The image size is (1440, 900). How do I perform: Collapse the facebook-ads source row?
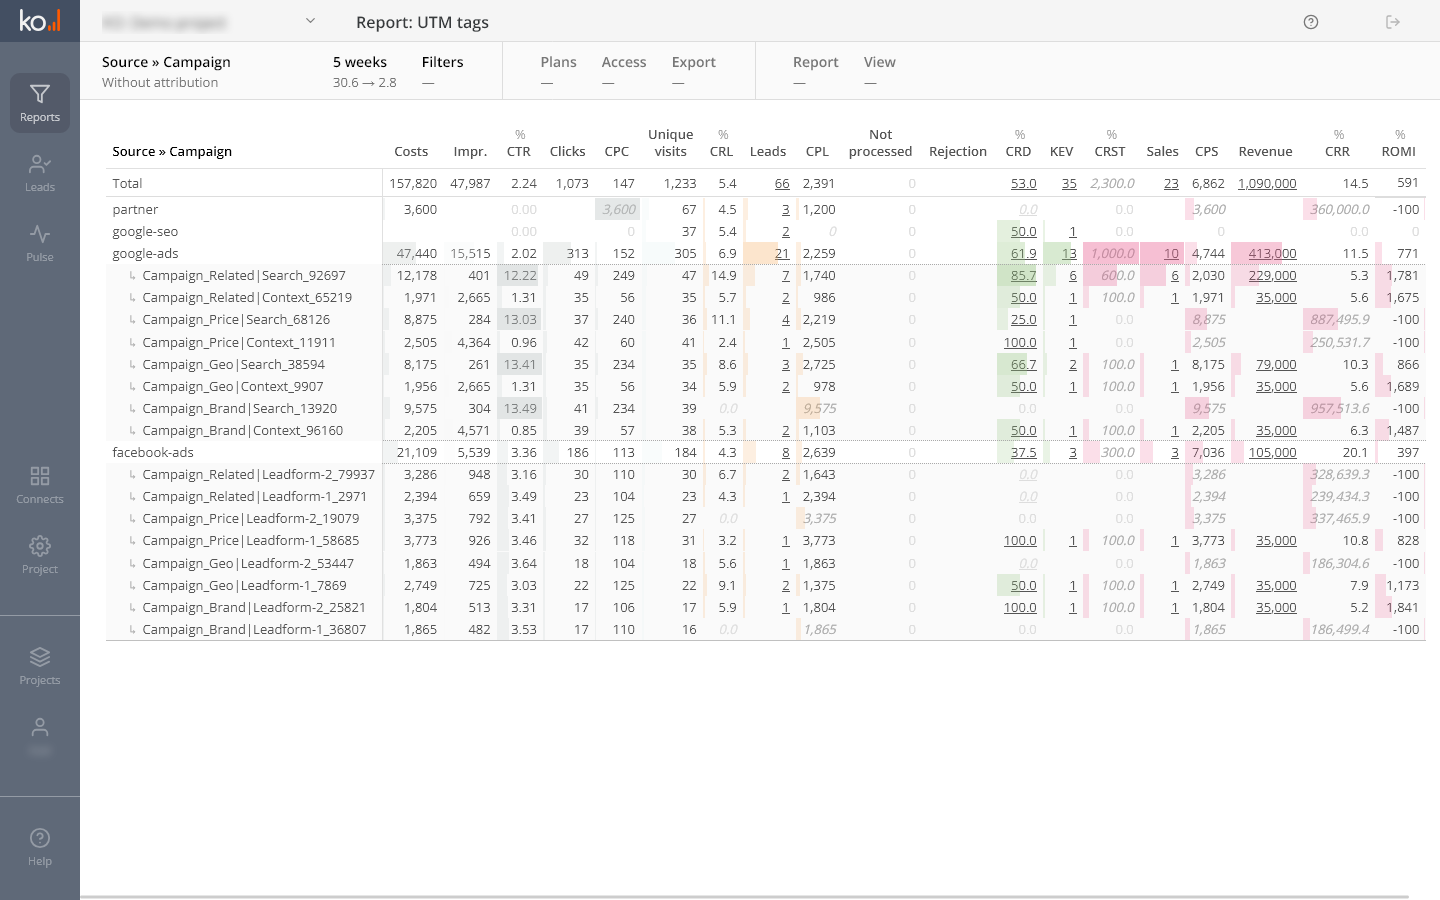153,453
